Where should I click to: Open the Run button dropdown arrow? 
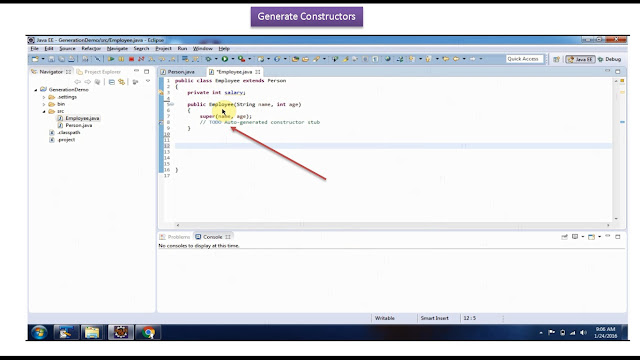pos(233,59)
